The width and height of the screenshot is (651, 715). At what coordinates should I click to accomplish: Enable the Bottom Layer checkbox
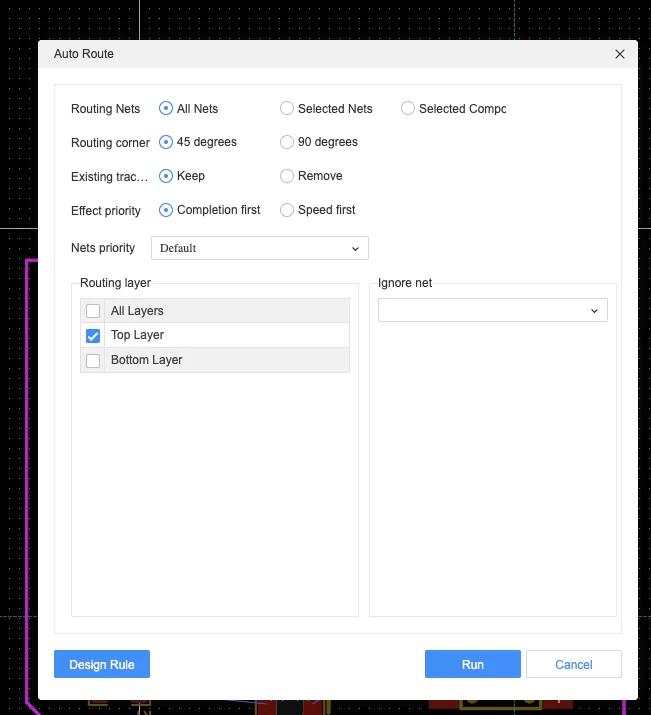(93, 360)
